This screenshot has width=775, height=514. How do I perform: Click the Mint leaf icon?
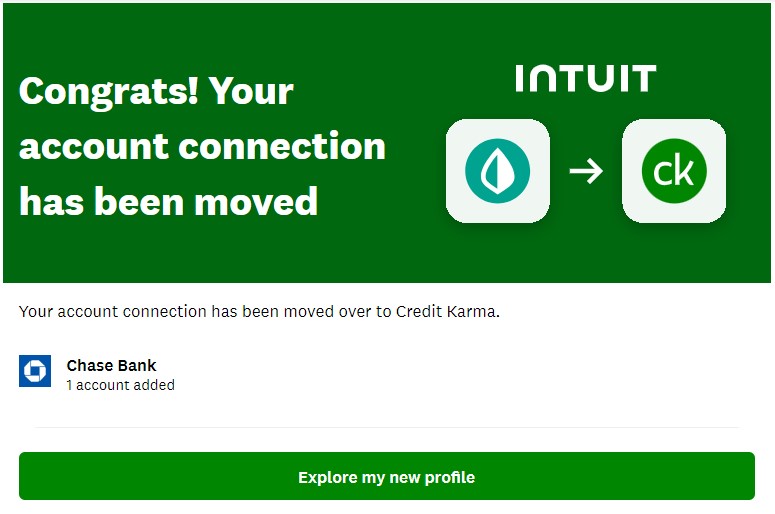click(497, 171)
